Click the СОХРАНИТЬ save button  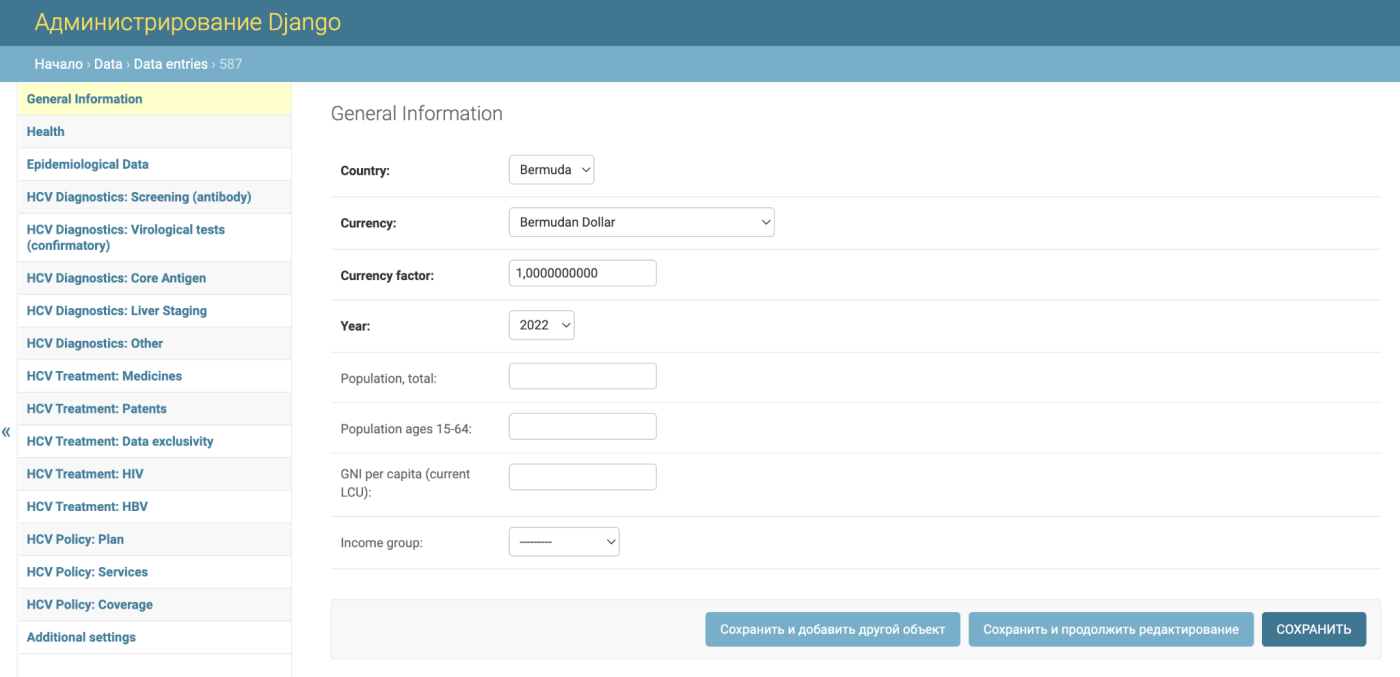click(x=1314, y=629)
